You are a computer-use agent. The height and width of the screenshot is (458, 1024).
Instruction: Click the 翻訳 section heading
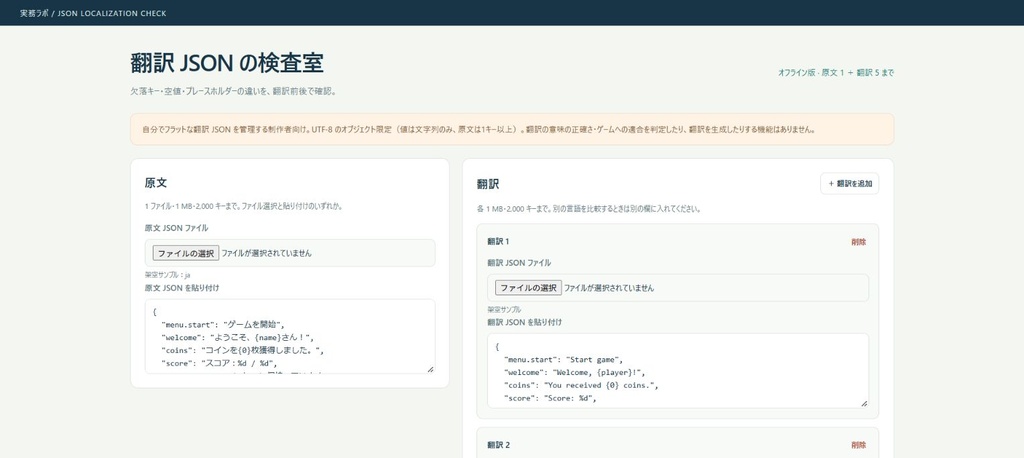(488, 184)
